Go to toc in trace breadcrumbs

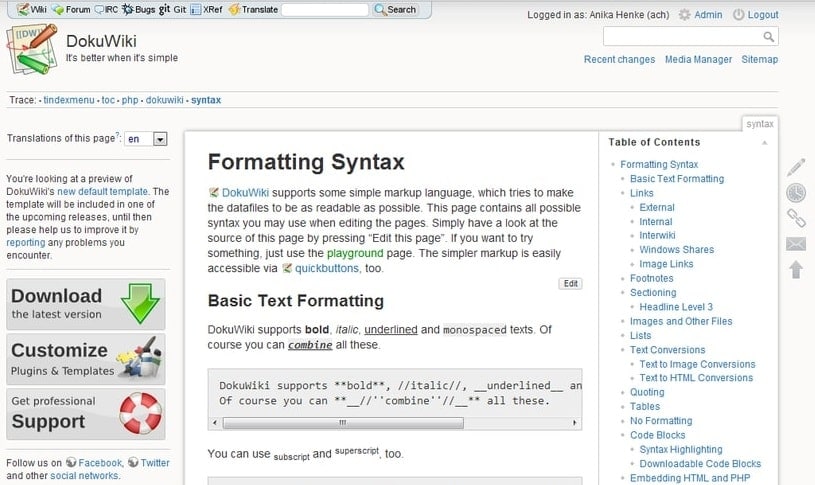108,100
